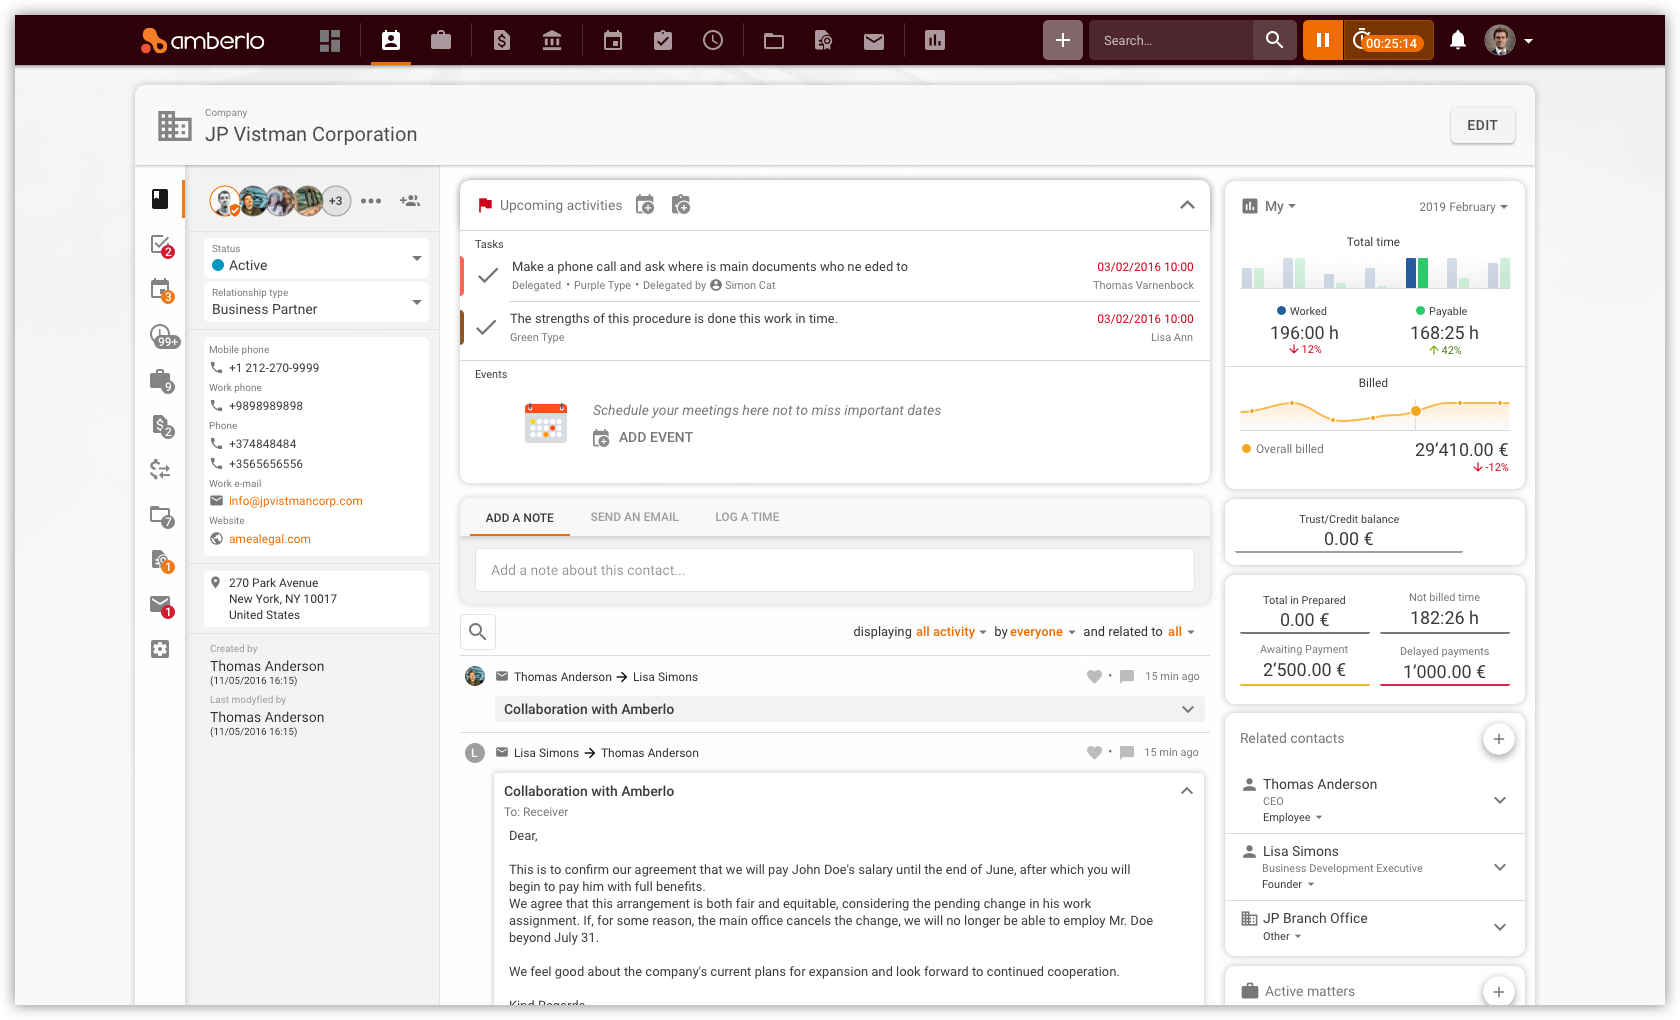This screenshot has height=1020, width=1680.
Task: Expand the JP Branch Office related contact
Action: point(1500,927)
